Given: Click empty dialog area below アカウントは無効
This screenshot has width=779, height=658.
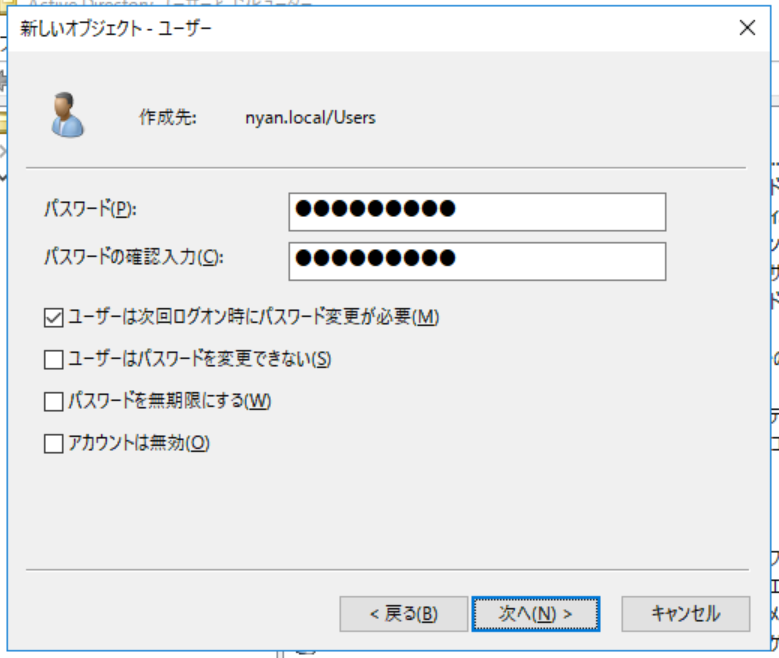Looking at the screenshot, I should point(380,510).
